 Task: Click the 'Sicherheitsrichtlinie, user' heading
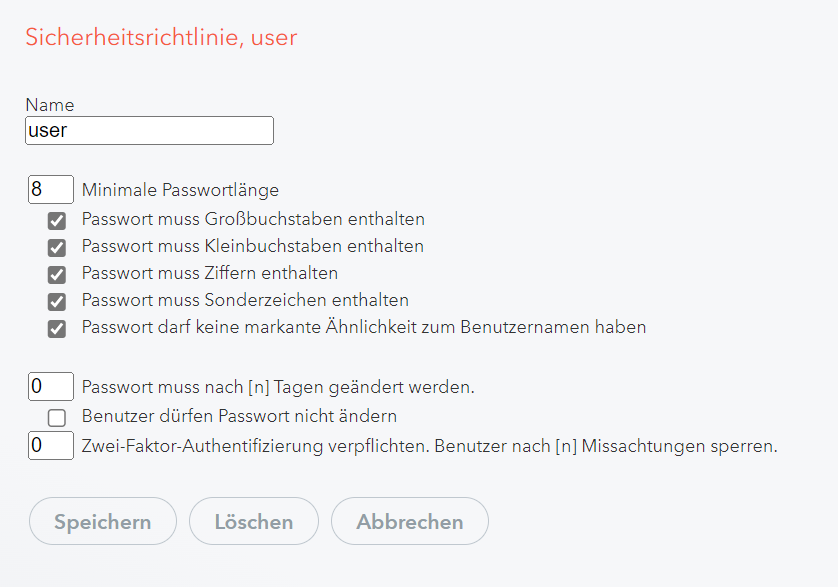[x=161, y=38]
